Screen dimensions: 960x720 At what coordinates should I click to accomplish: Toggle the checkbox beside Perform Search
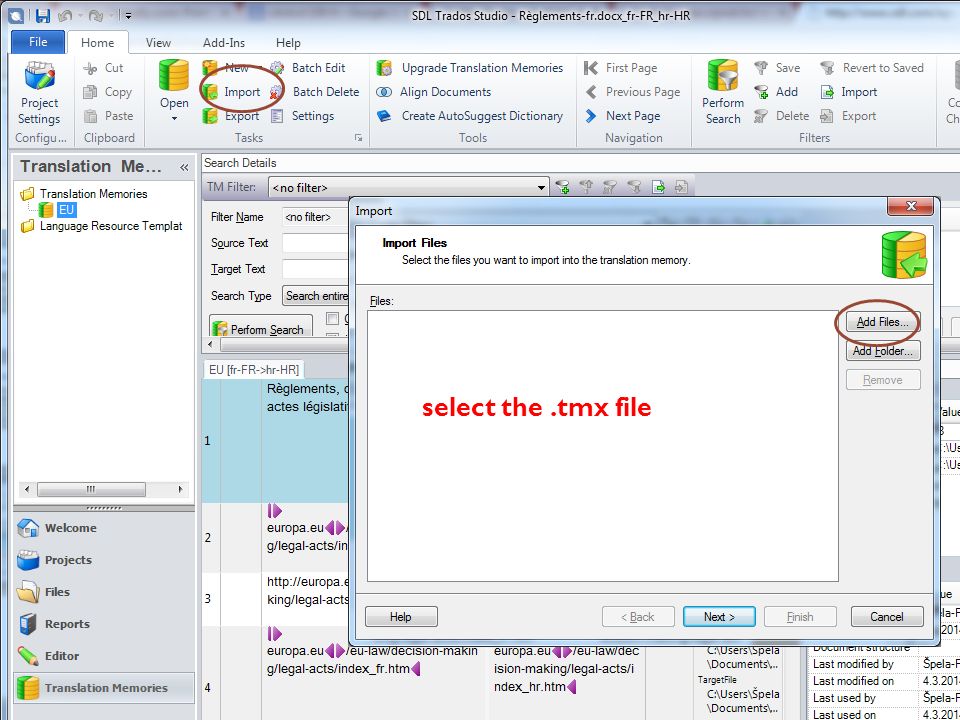tap(332, 318)
